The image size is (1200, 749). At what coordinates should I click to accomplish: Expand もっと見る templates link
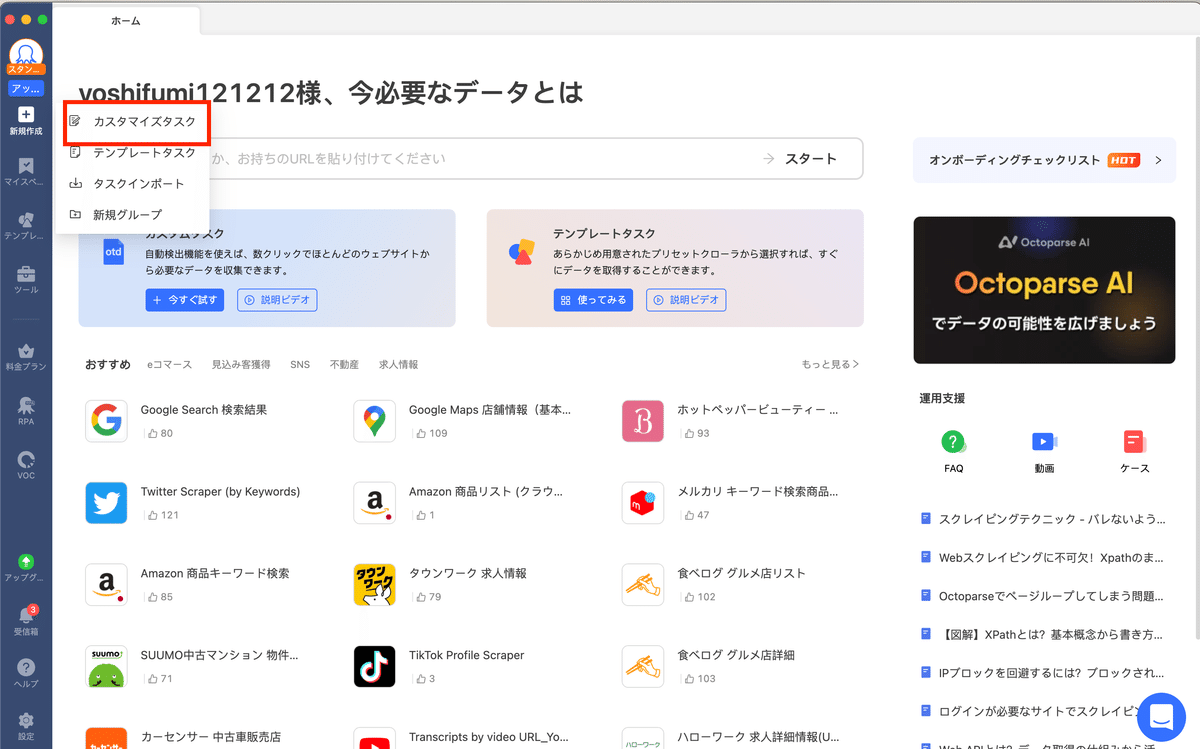tap(830, 365)
